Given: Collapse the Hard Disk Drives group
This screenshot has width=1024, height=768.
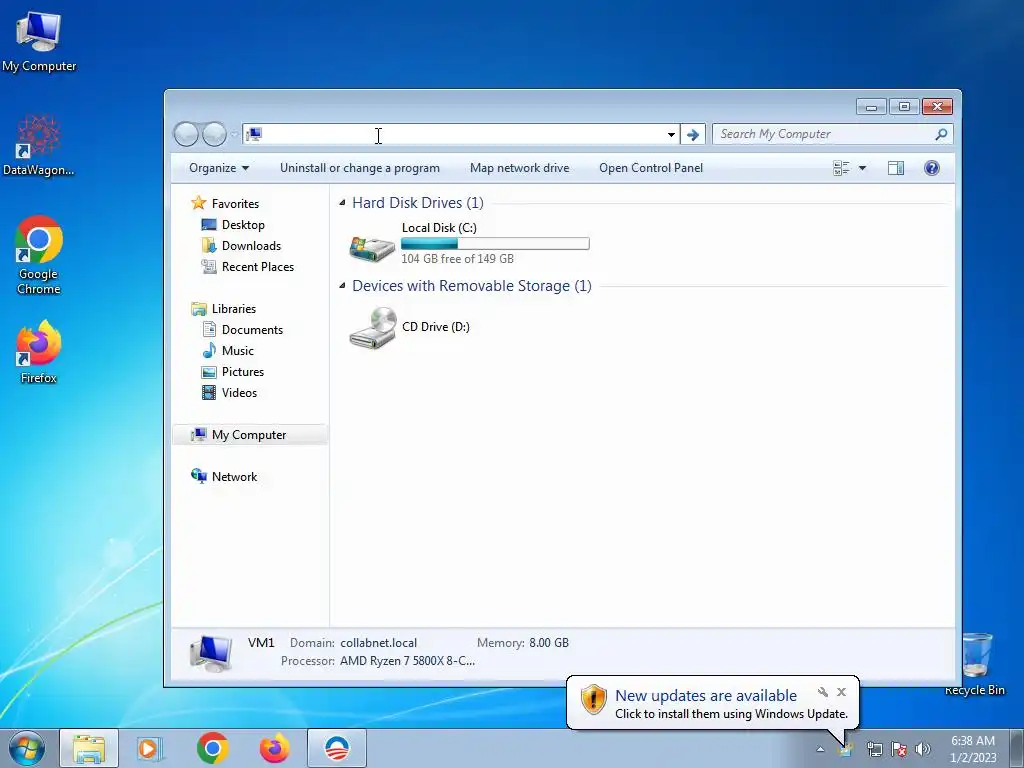Looking at the screenshot, I should pos(342,203).
